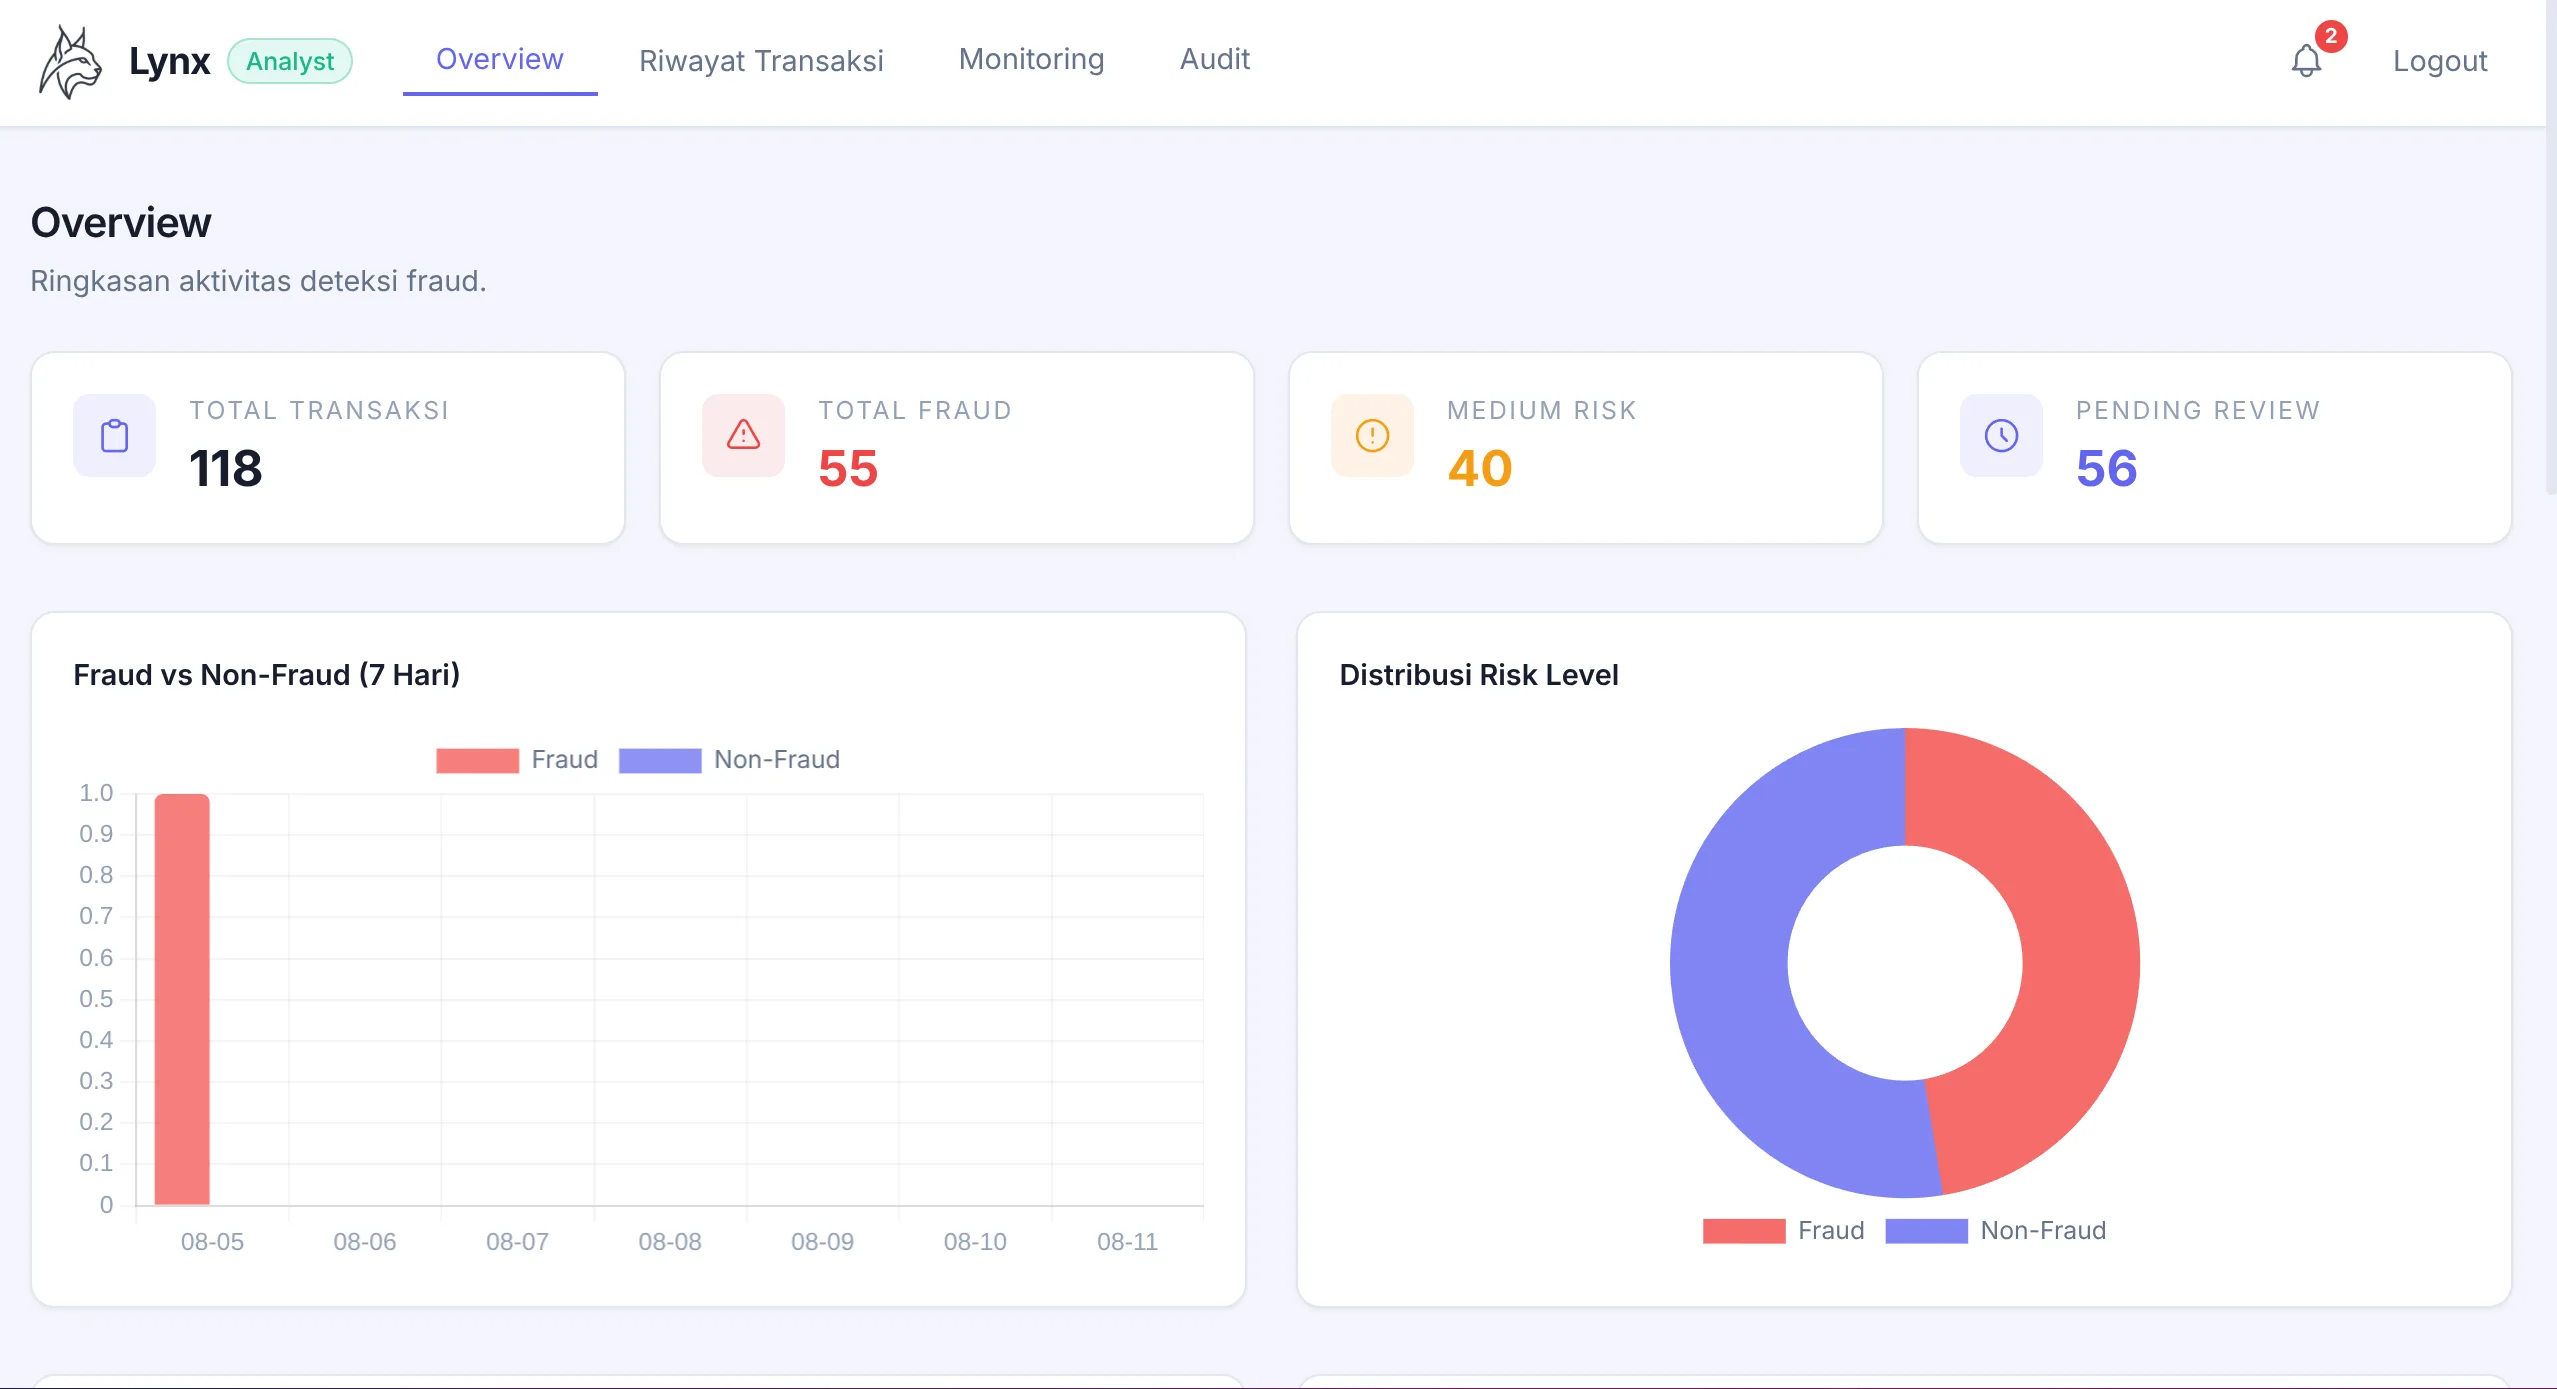Click the Total Fraud value 55
2557x1389 pixels.
pos(848,468)
